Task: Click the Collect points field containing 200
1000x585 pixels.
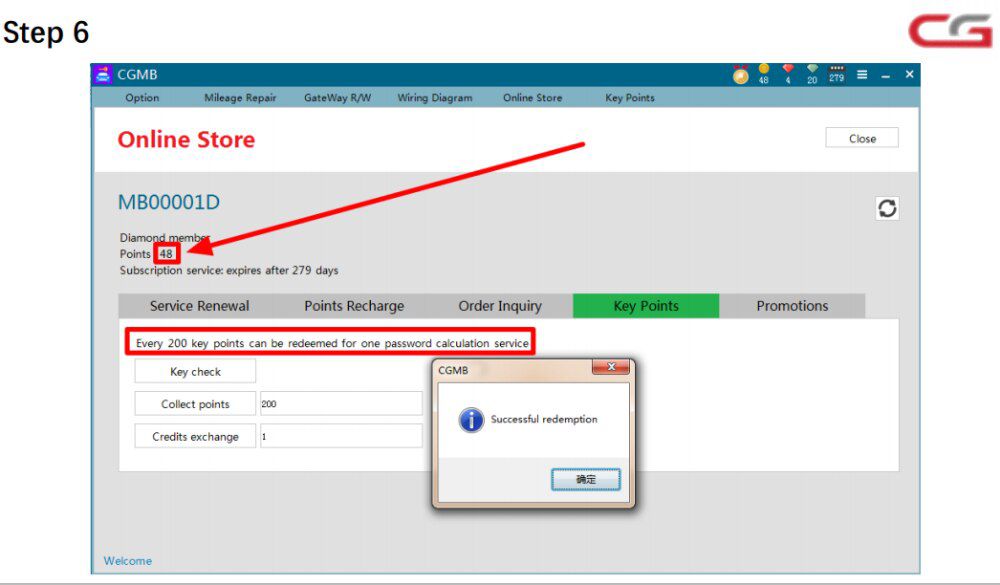Action: pyautogui.click(x=340, y=404)
